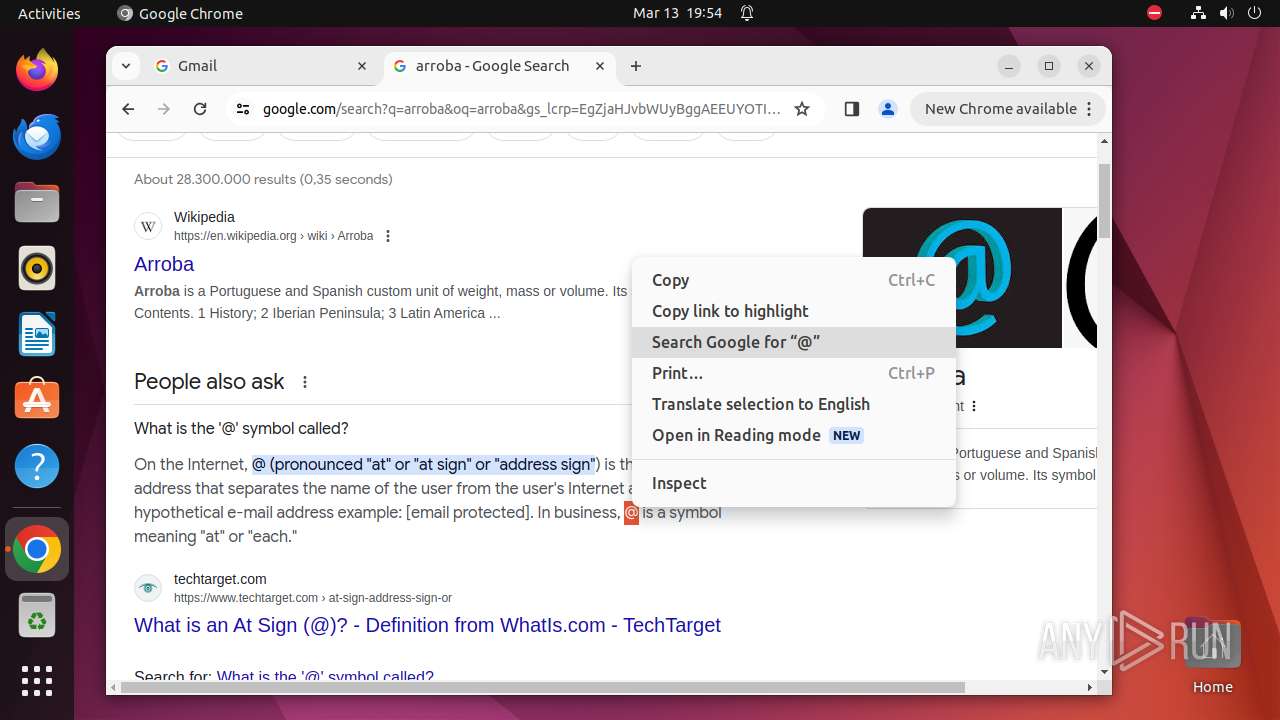Open the Google Chrome app menu in top bar

[180, 13]
